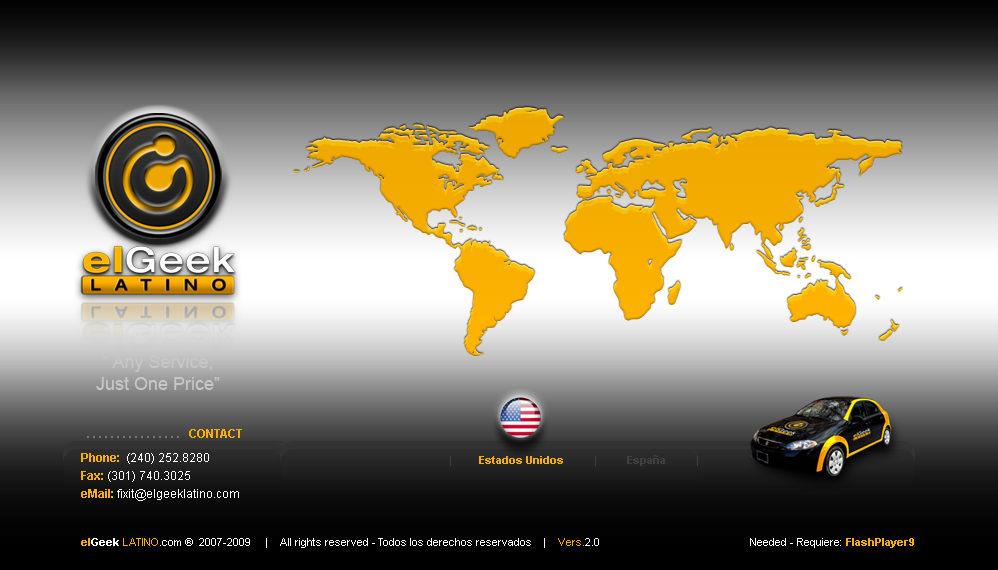Click the 2007-2009 copyright years
Screen dimensions: 998x570
click(224, 542)
